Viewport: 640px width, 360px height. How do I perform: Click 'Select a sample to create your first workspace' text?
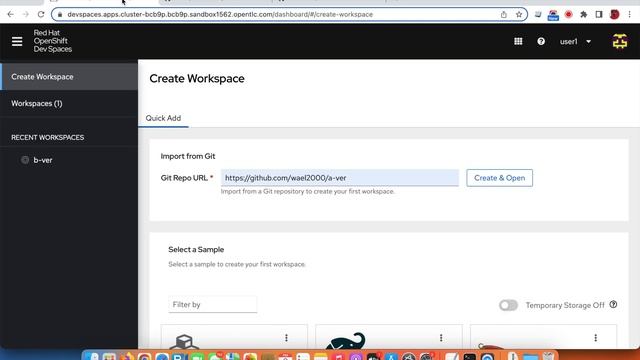pos(237,264)
